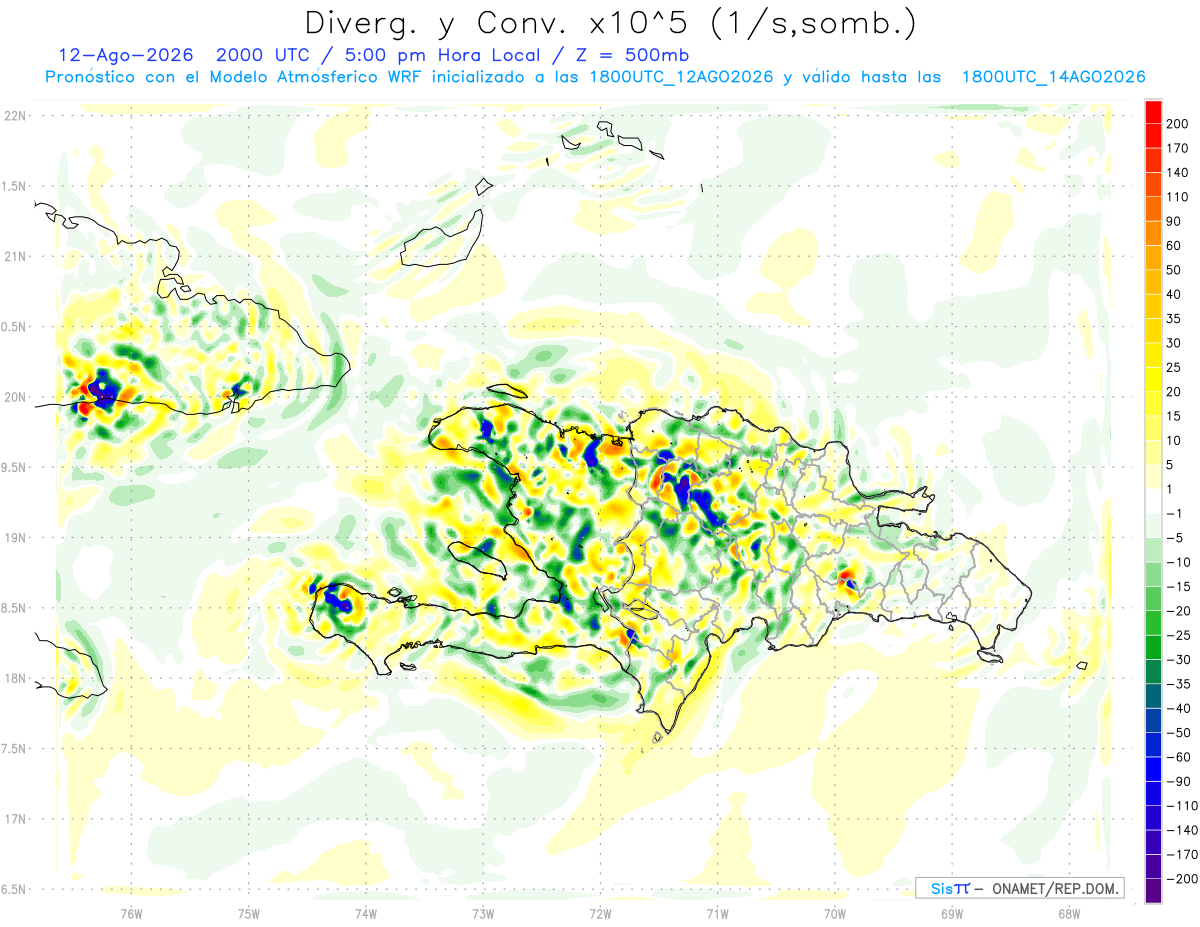Click the '21N' latitude axis label

click(x=15, y=256)
